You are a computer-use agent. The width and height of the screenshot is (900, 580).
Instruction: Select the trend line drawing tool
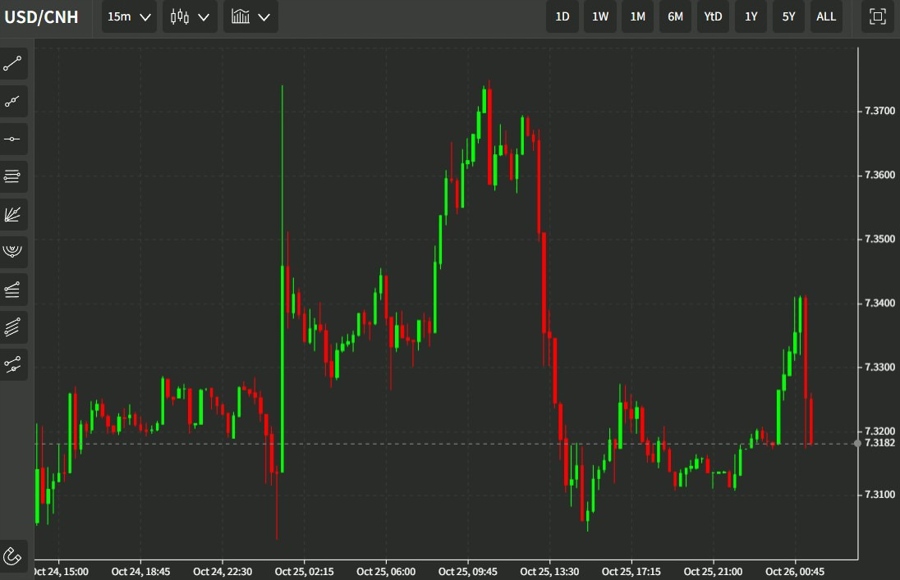[13, 63]
